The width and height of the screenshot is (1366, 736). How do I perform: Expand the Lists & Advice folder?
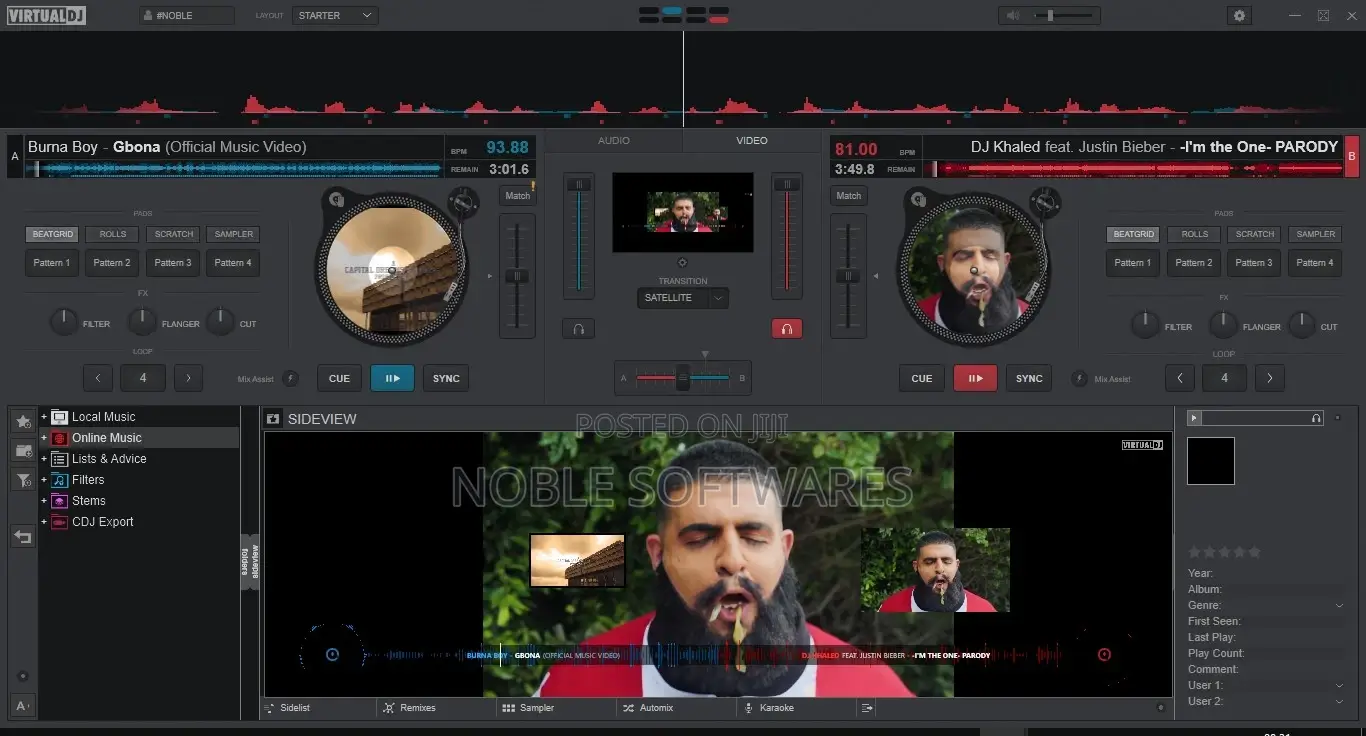point(44,459)
